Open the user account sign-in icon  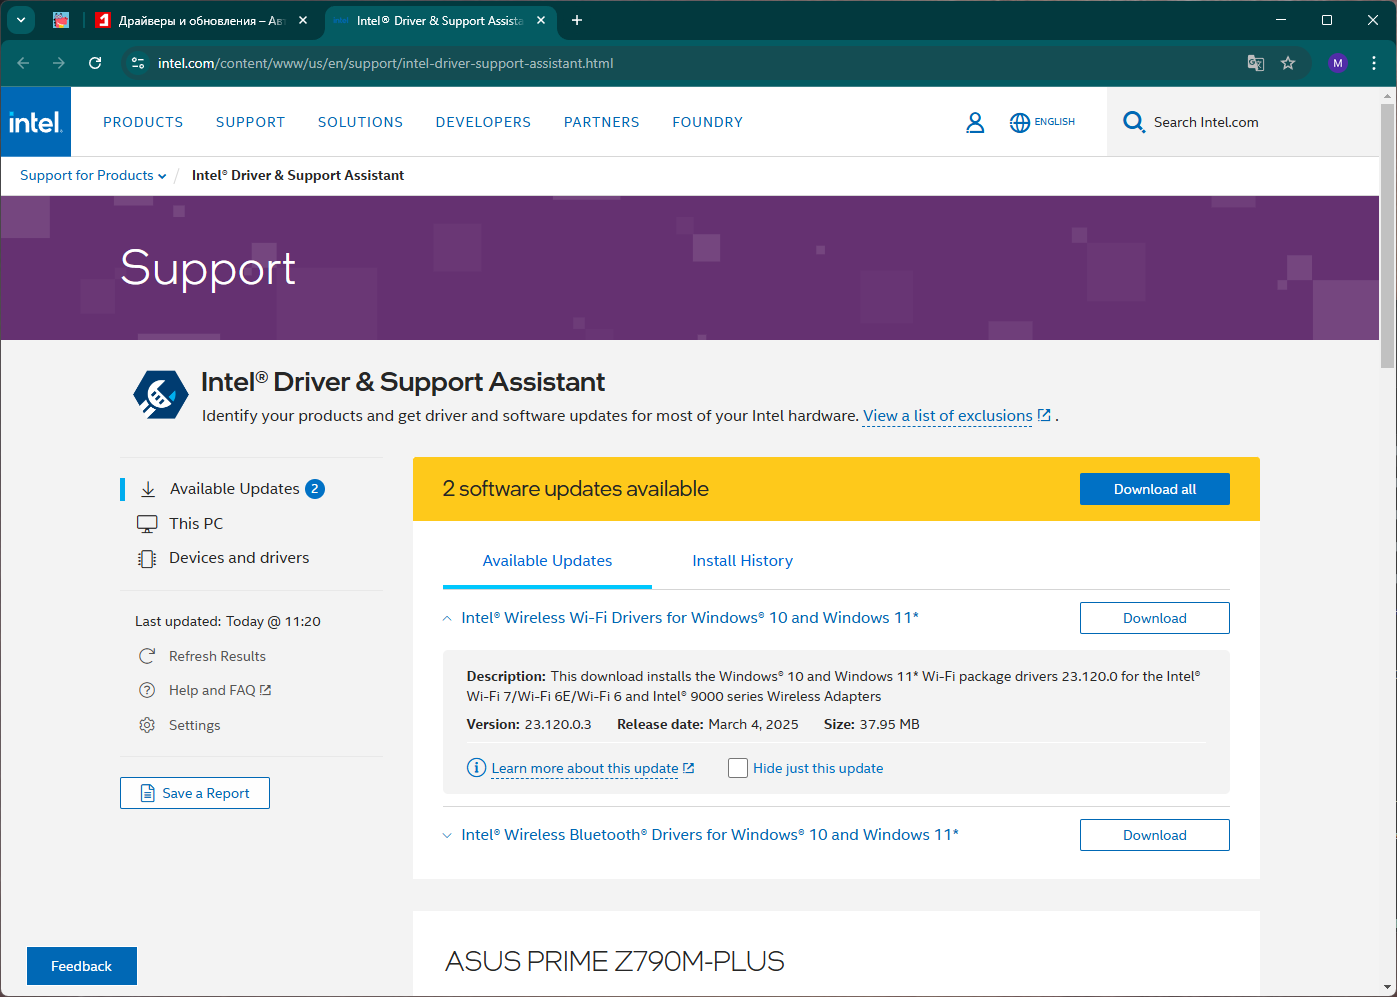click(x=975, y=122)
